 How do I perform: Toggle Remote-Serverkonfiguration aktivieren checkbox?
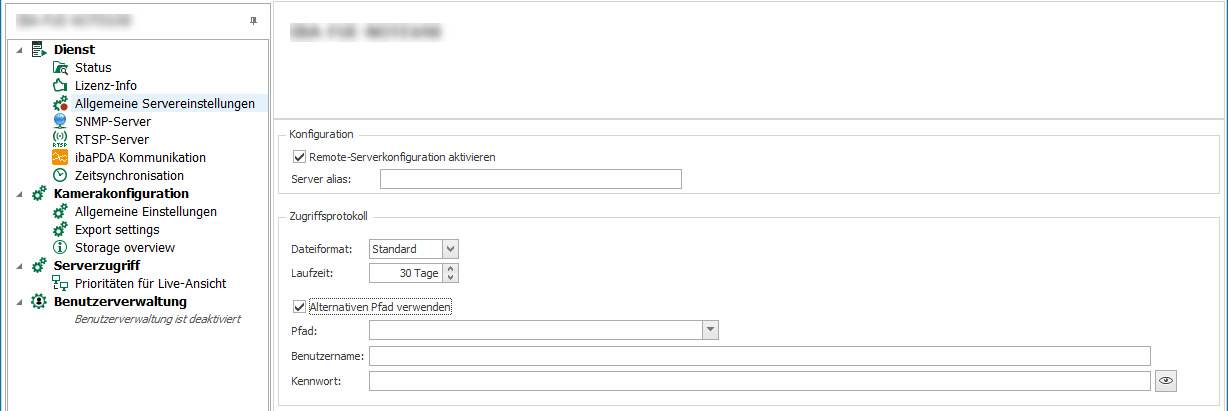299,157
